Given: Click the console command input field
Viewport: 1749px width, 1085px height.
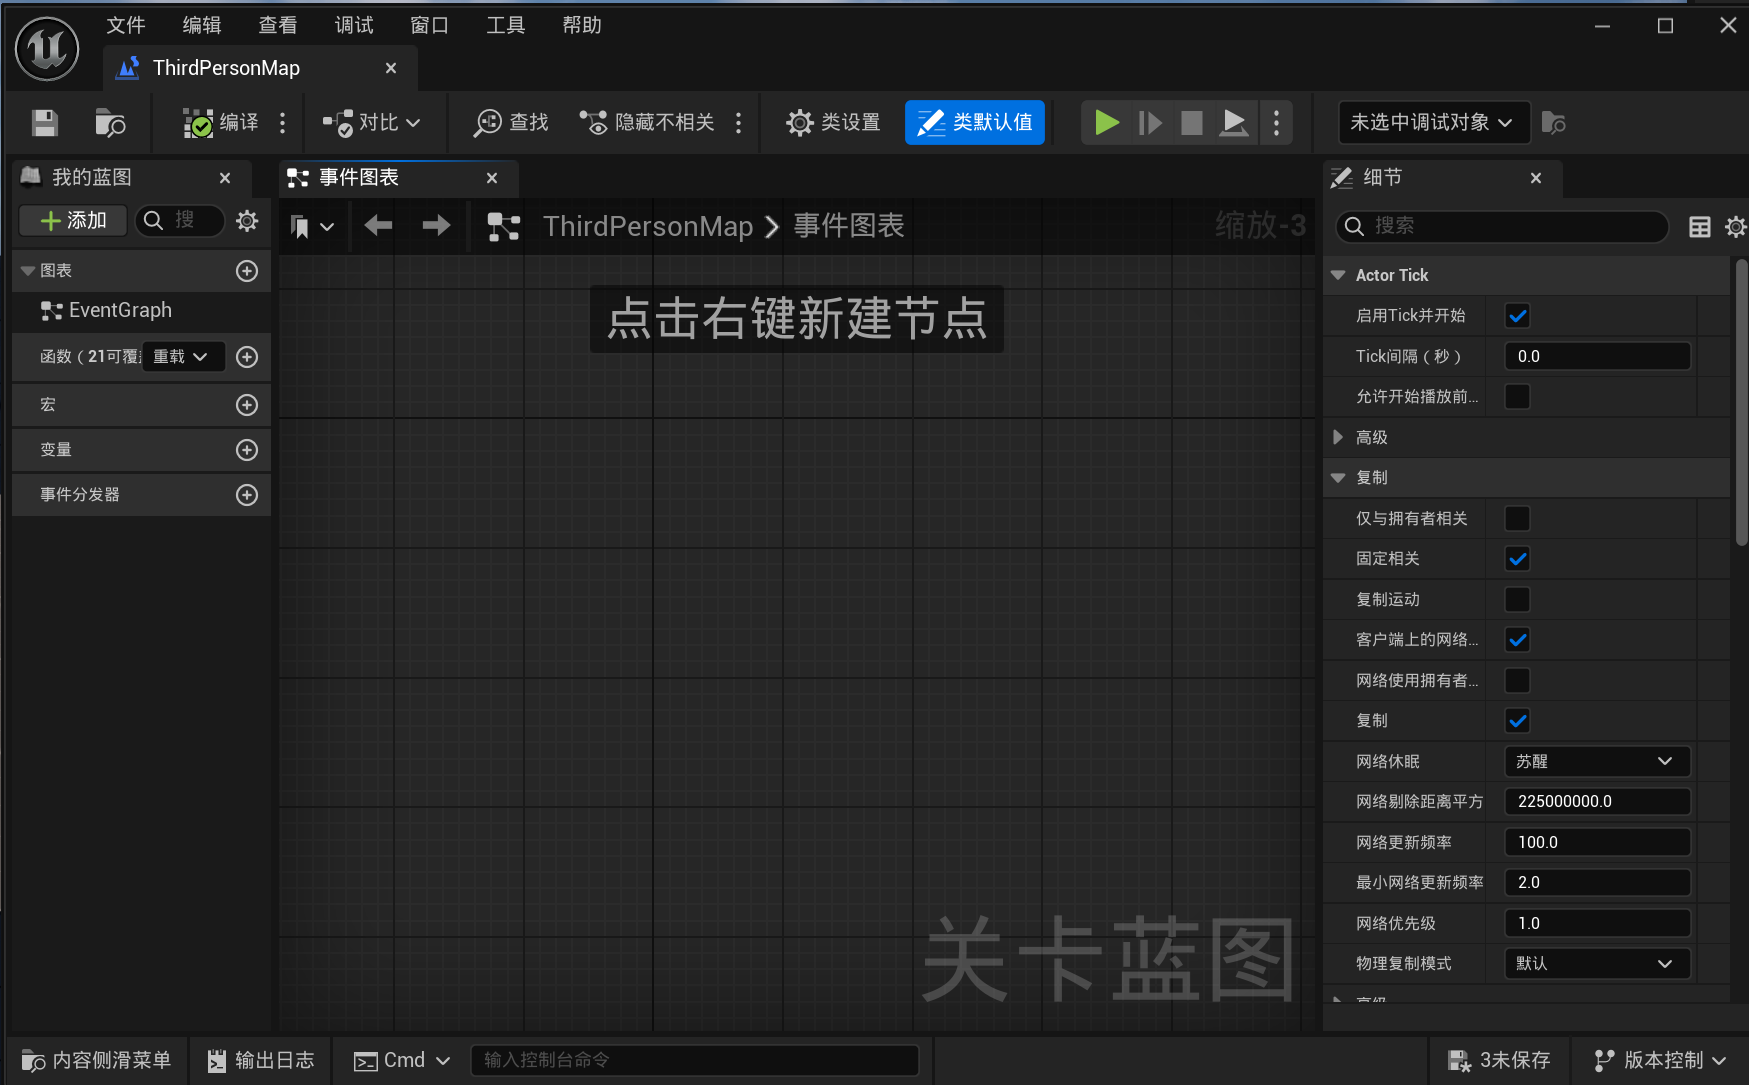Looking at the screenshot, I should 694,1060.
